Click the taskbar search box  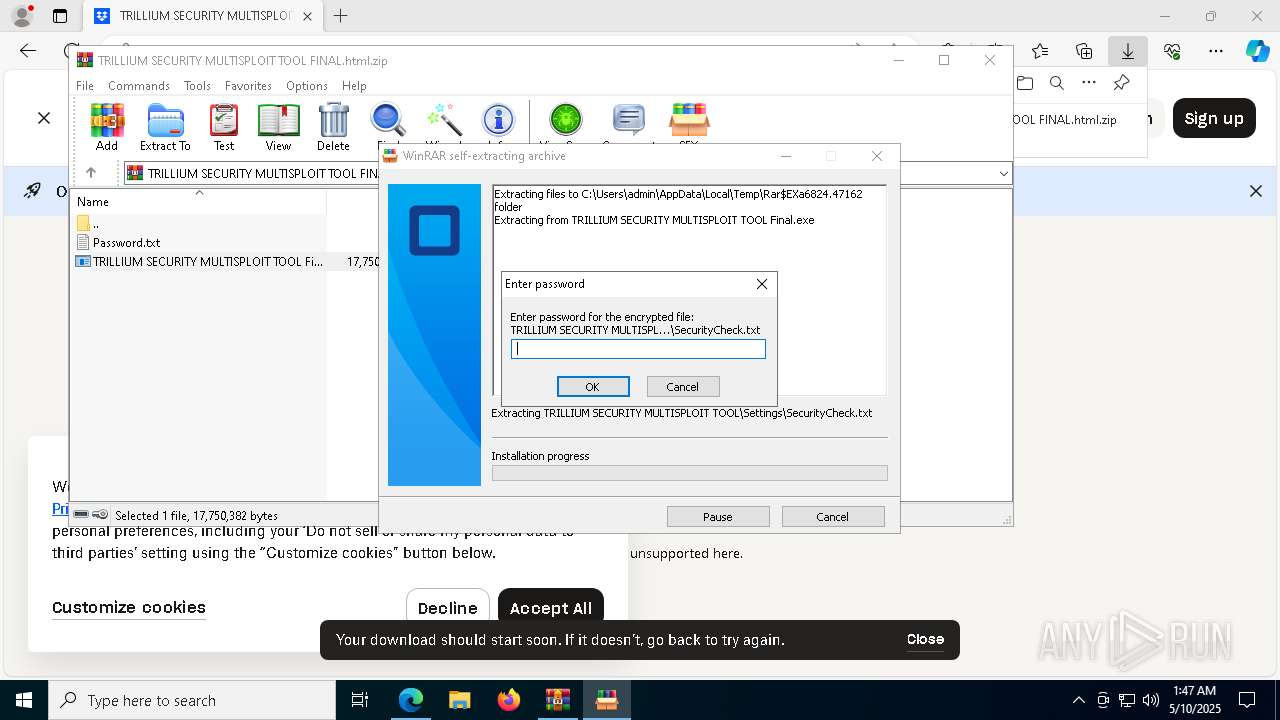click(191, 700)
